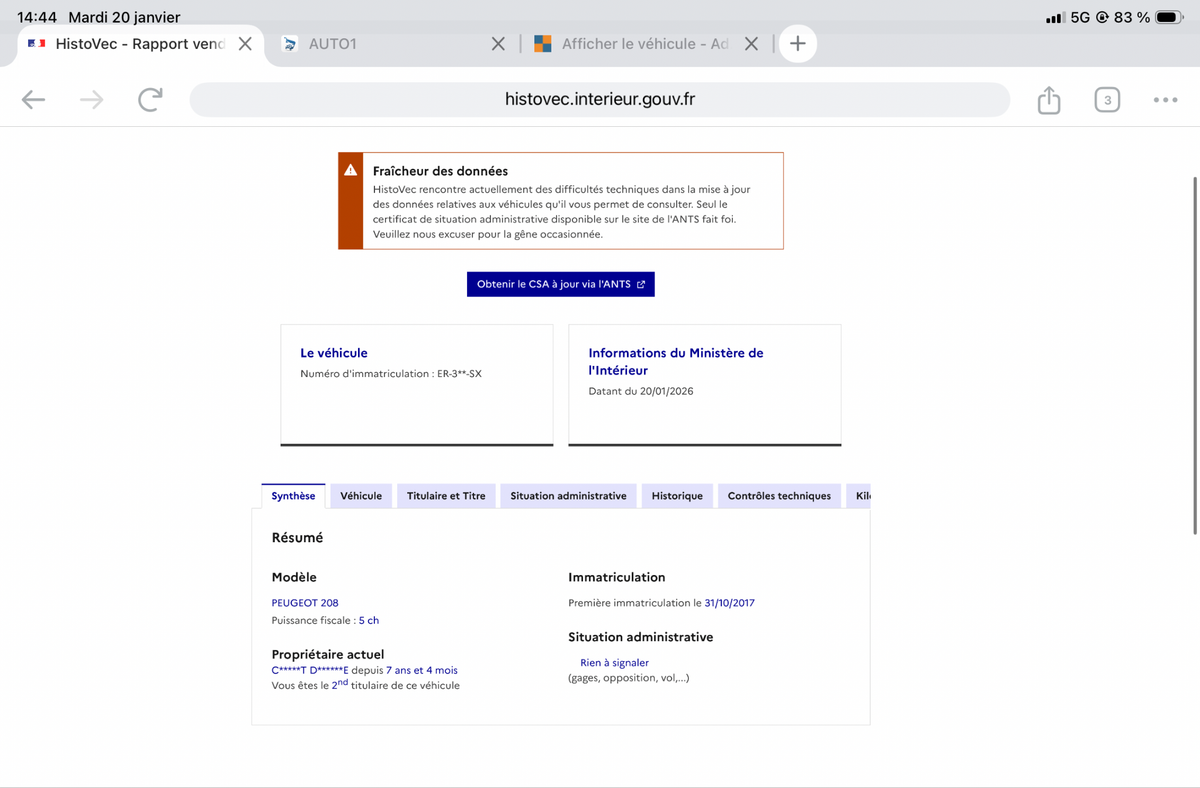Tap the browser forward arrow

92,99
